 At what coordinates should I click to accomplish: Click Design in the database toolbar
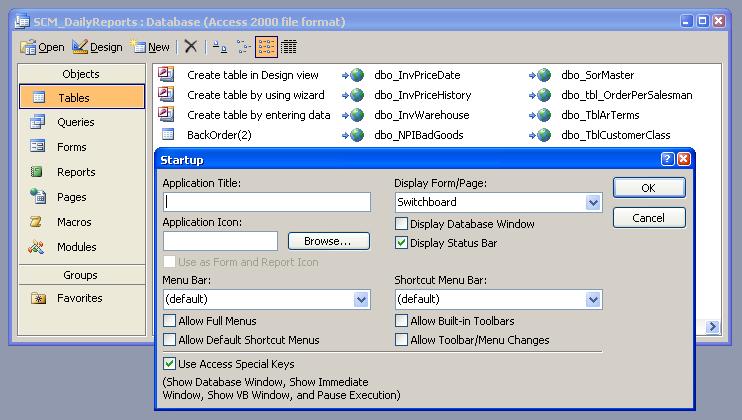[x=97, y=47]
